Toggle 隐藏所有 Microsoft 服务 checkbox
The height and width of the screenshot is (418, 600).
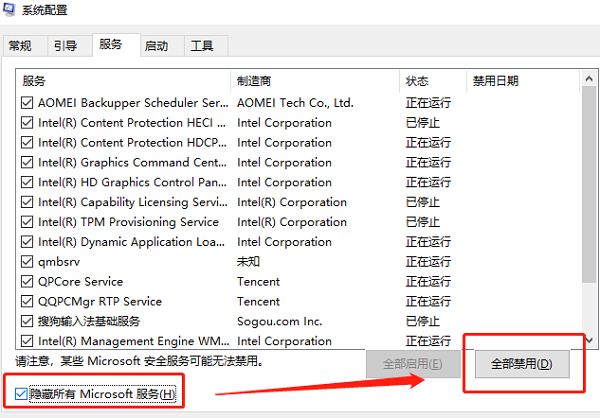coord(21,394)
